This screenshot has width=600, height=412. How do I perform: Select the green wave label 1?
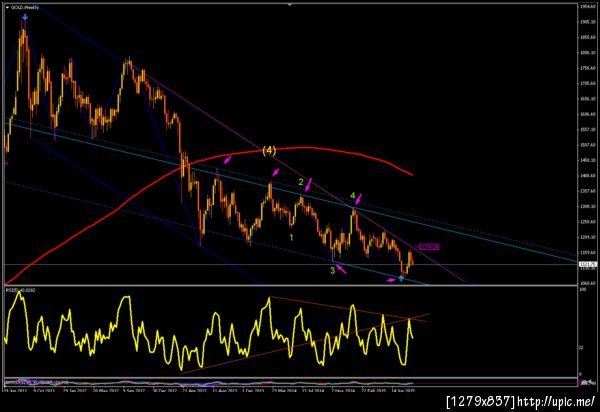point(291,238)
